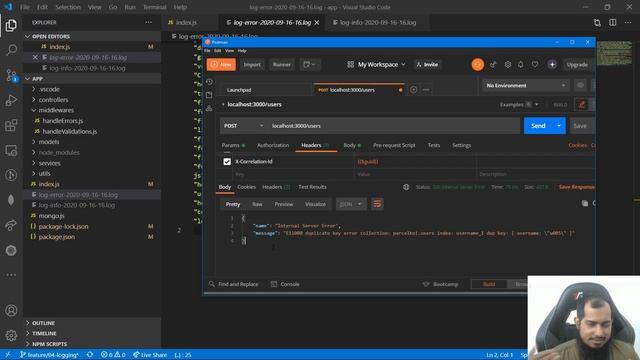640x360 pixels.
Task: Click Save Response link
Action: pyautogui.click(x=576, y=187)
